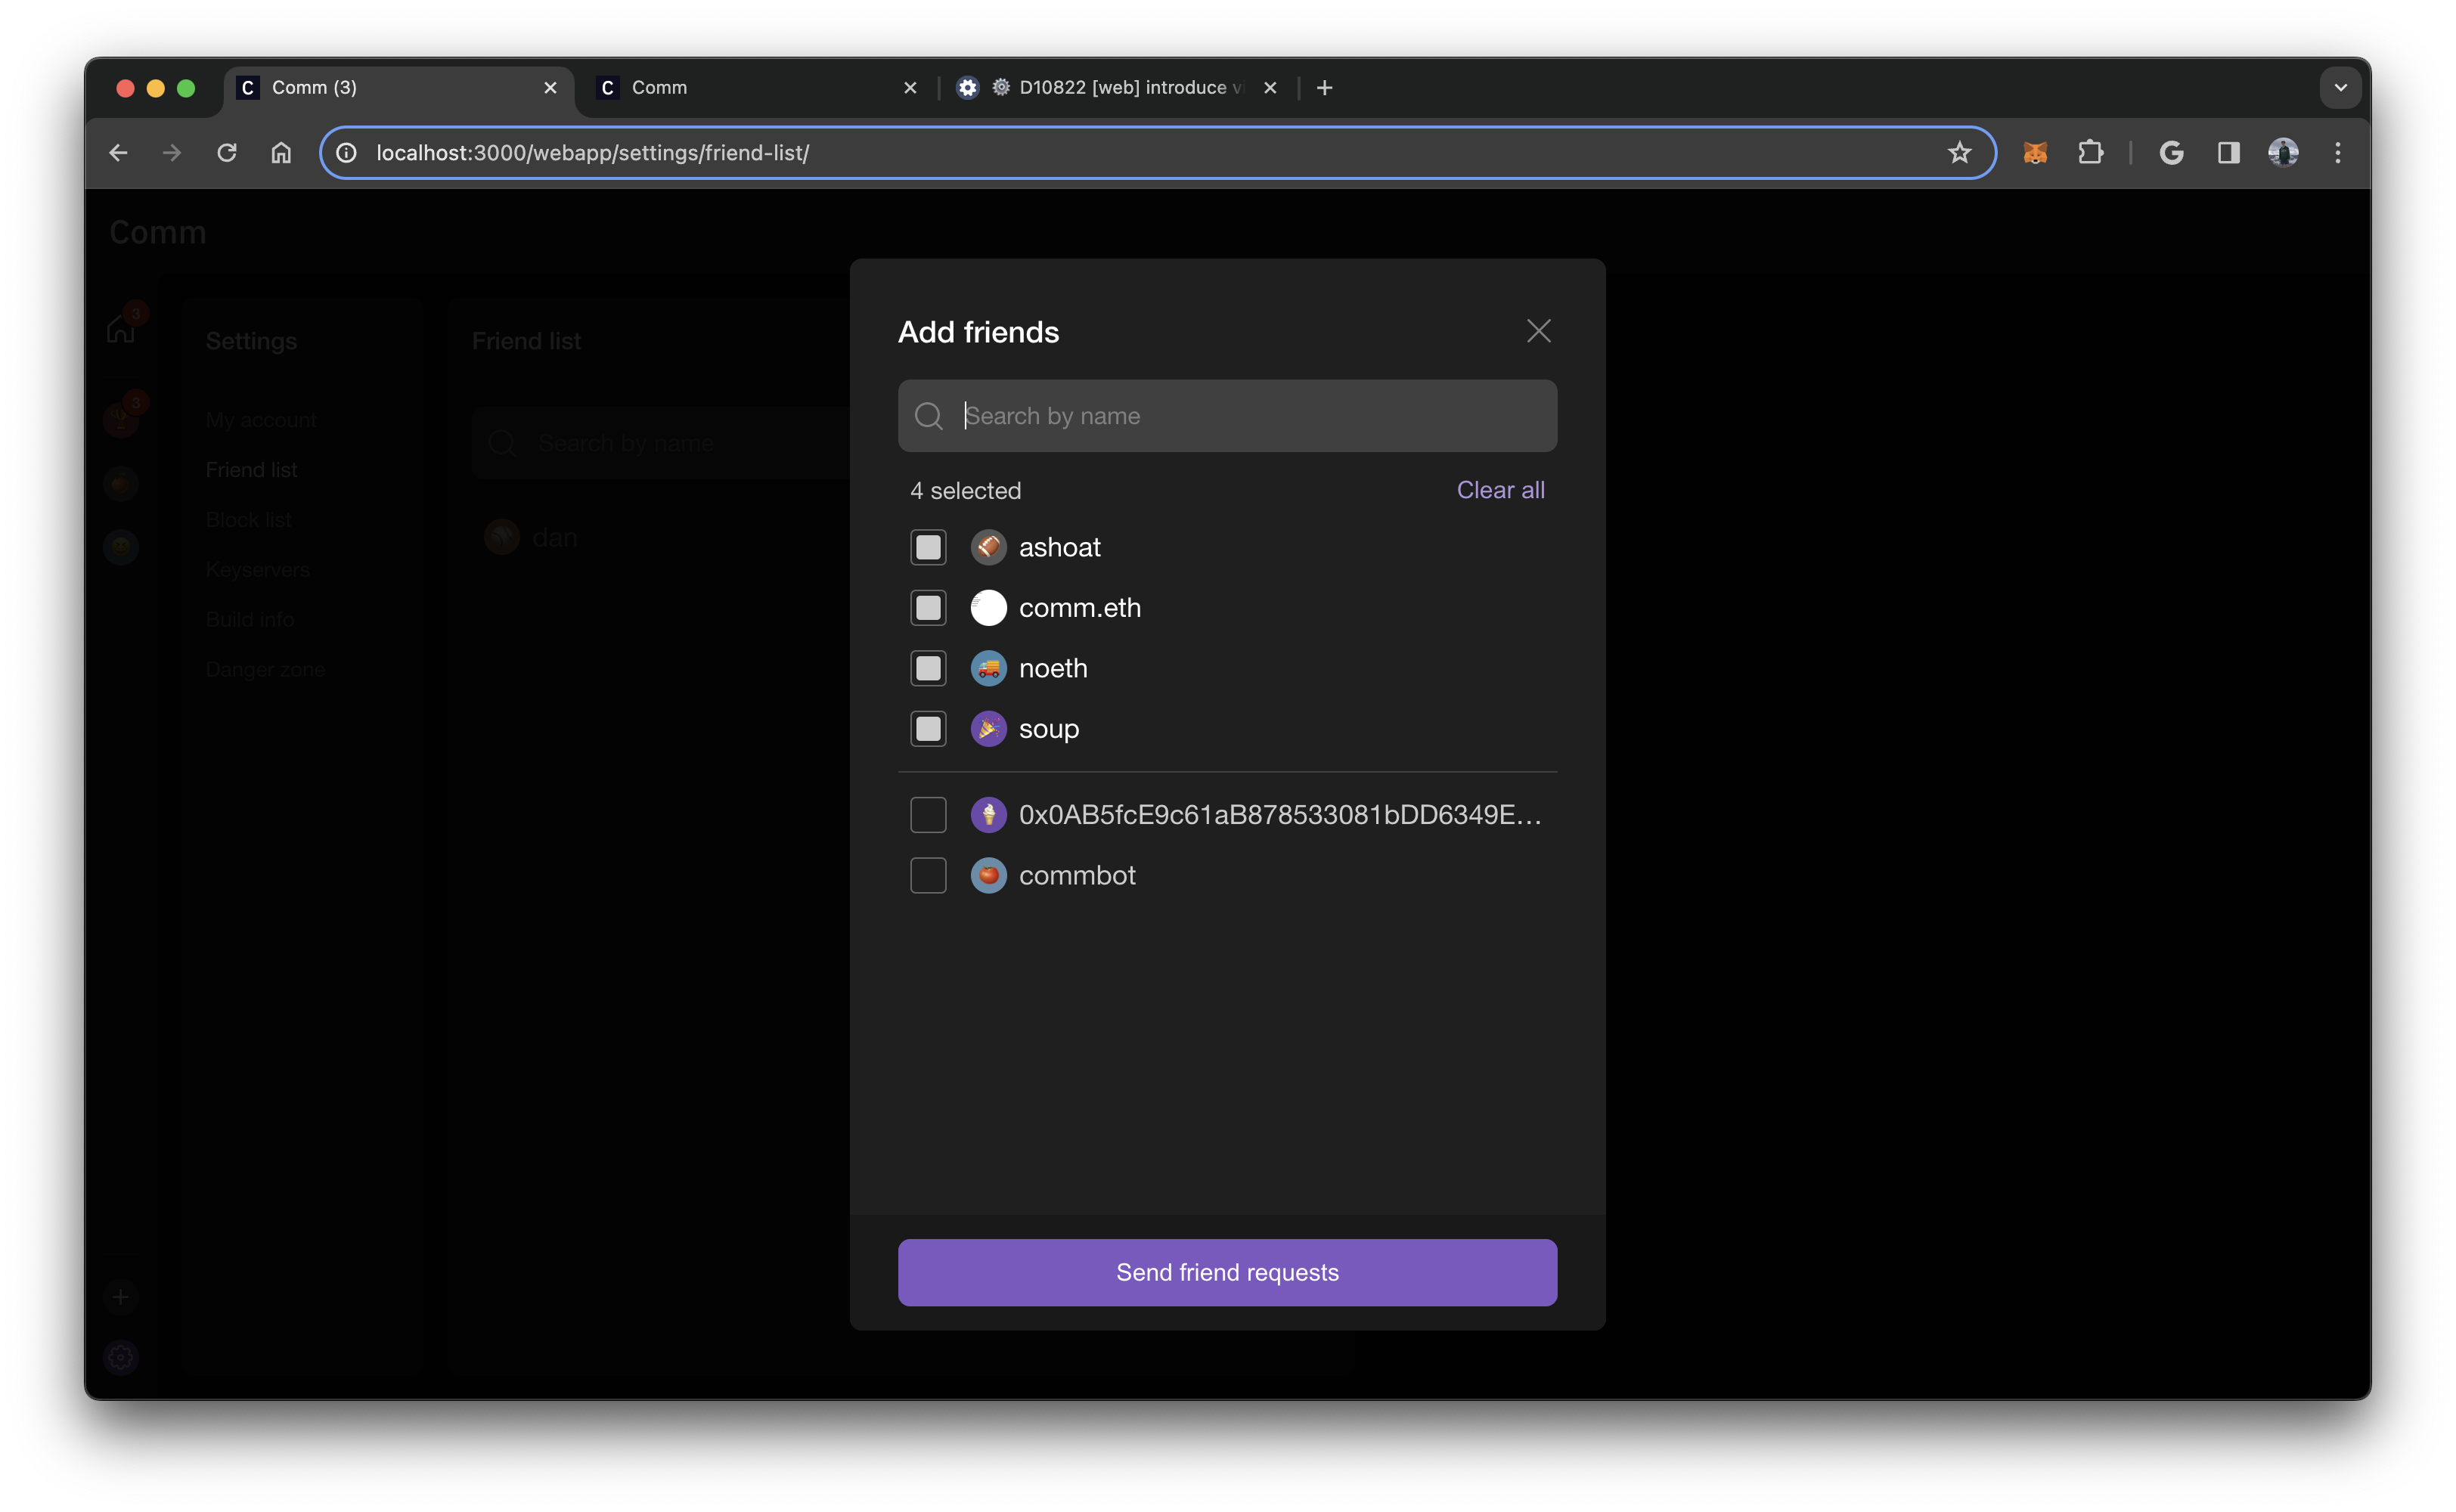Close the Add friends modal
Viewport: 2456px width, 1512px height.
1538,331
